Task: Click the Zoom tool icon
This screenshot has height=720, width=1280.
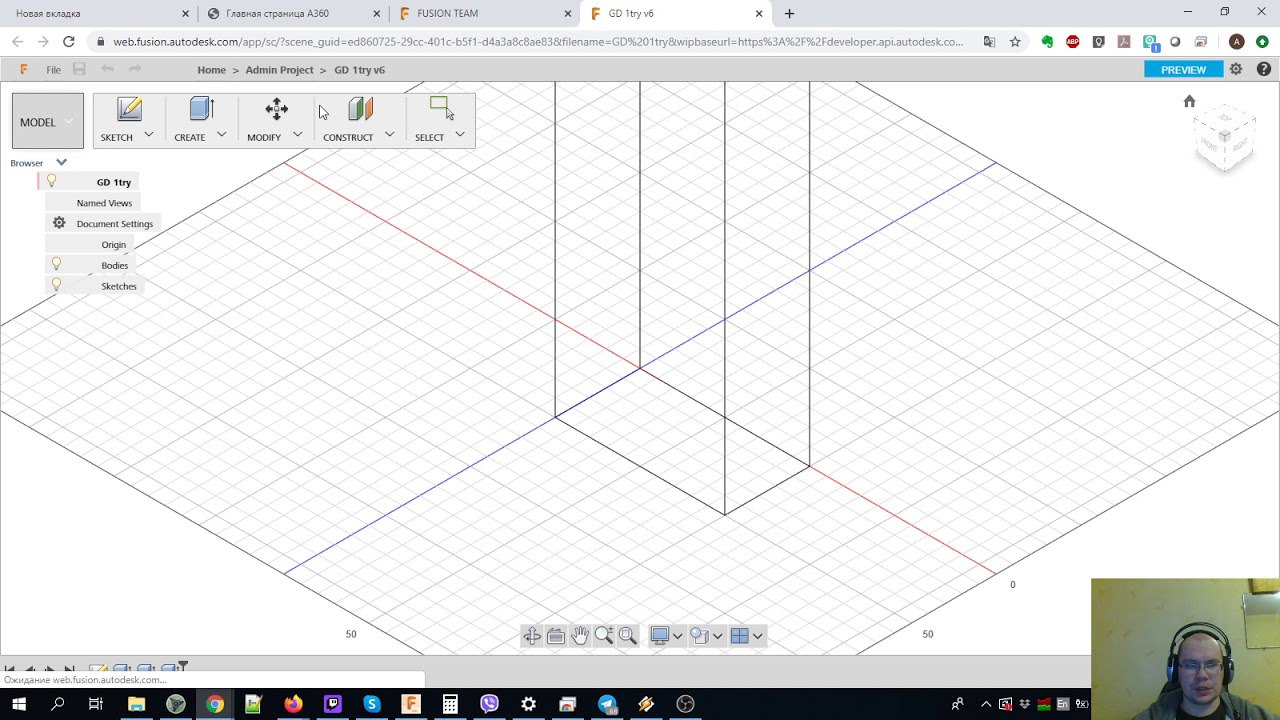Action: [604, 636]
